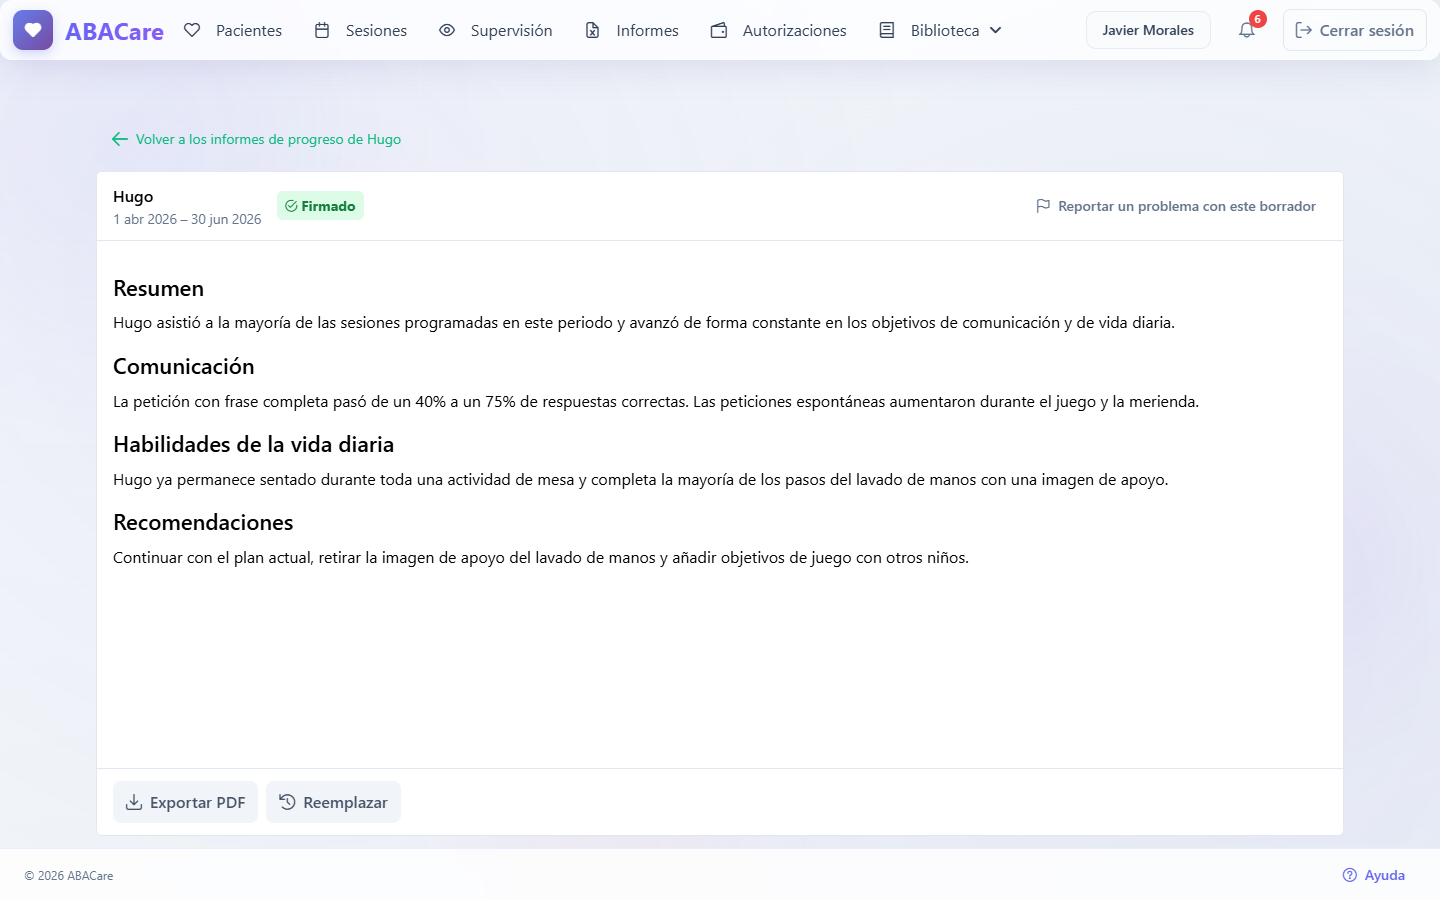Navigate to Informes
Screen dimensions: 1440x900
632,30
